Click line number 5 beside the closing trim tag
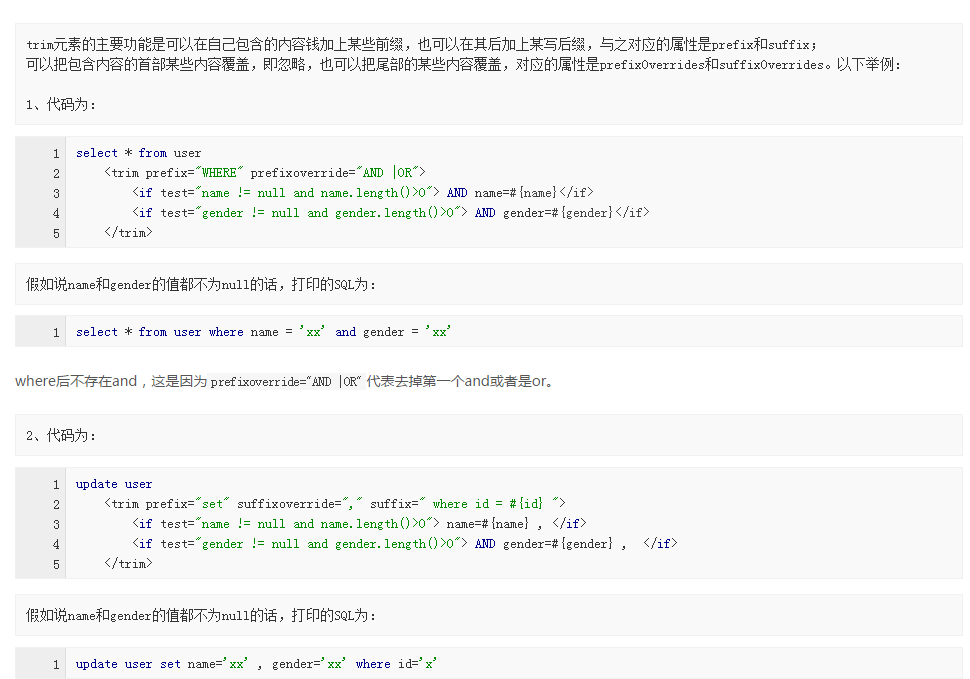 click(55, 232)
